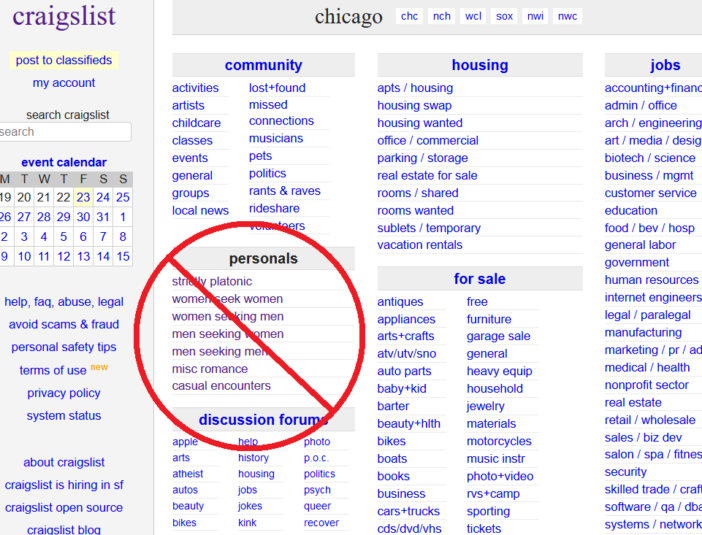Browse the customer service jobs
702x535 pixels.
(650, 193)
